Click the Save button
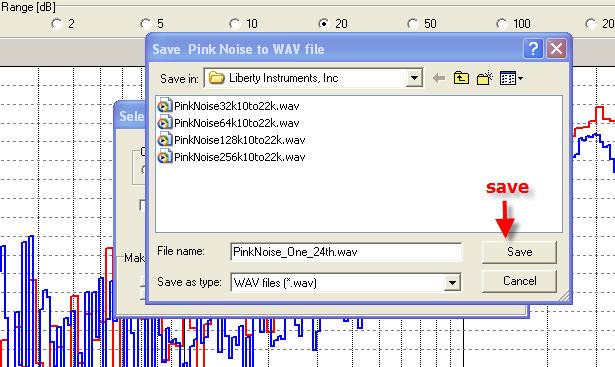 point(519,252)
